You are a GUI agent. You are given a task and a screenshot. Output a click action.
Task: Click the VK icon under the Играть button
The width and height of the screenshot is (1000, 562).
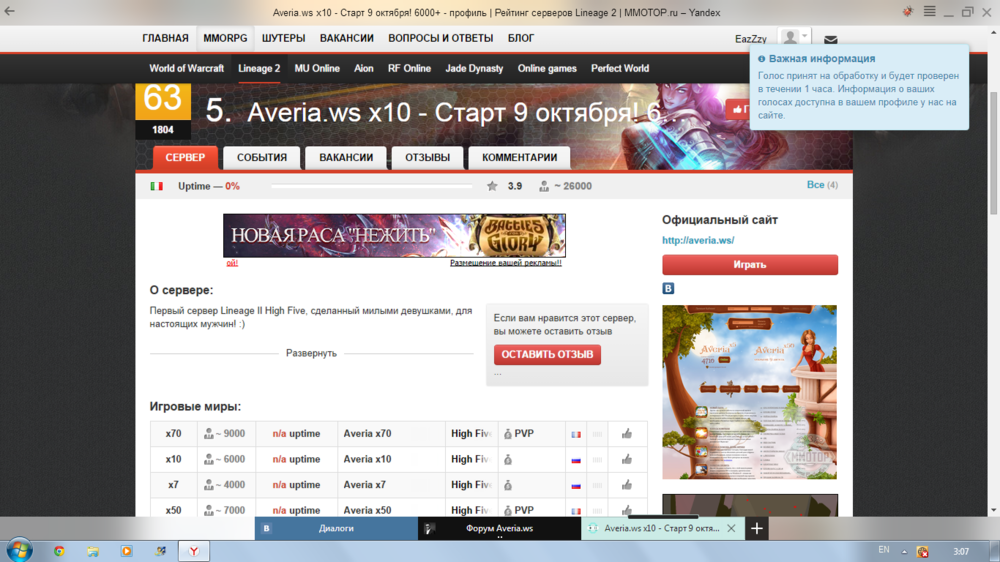coord(668,289)
